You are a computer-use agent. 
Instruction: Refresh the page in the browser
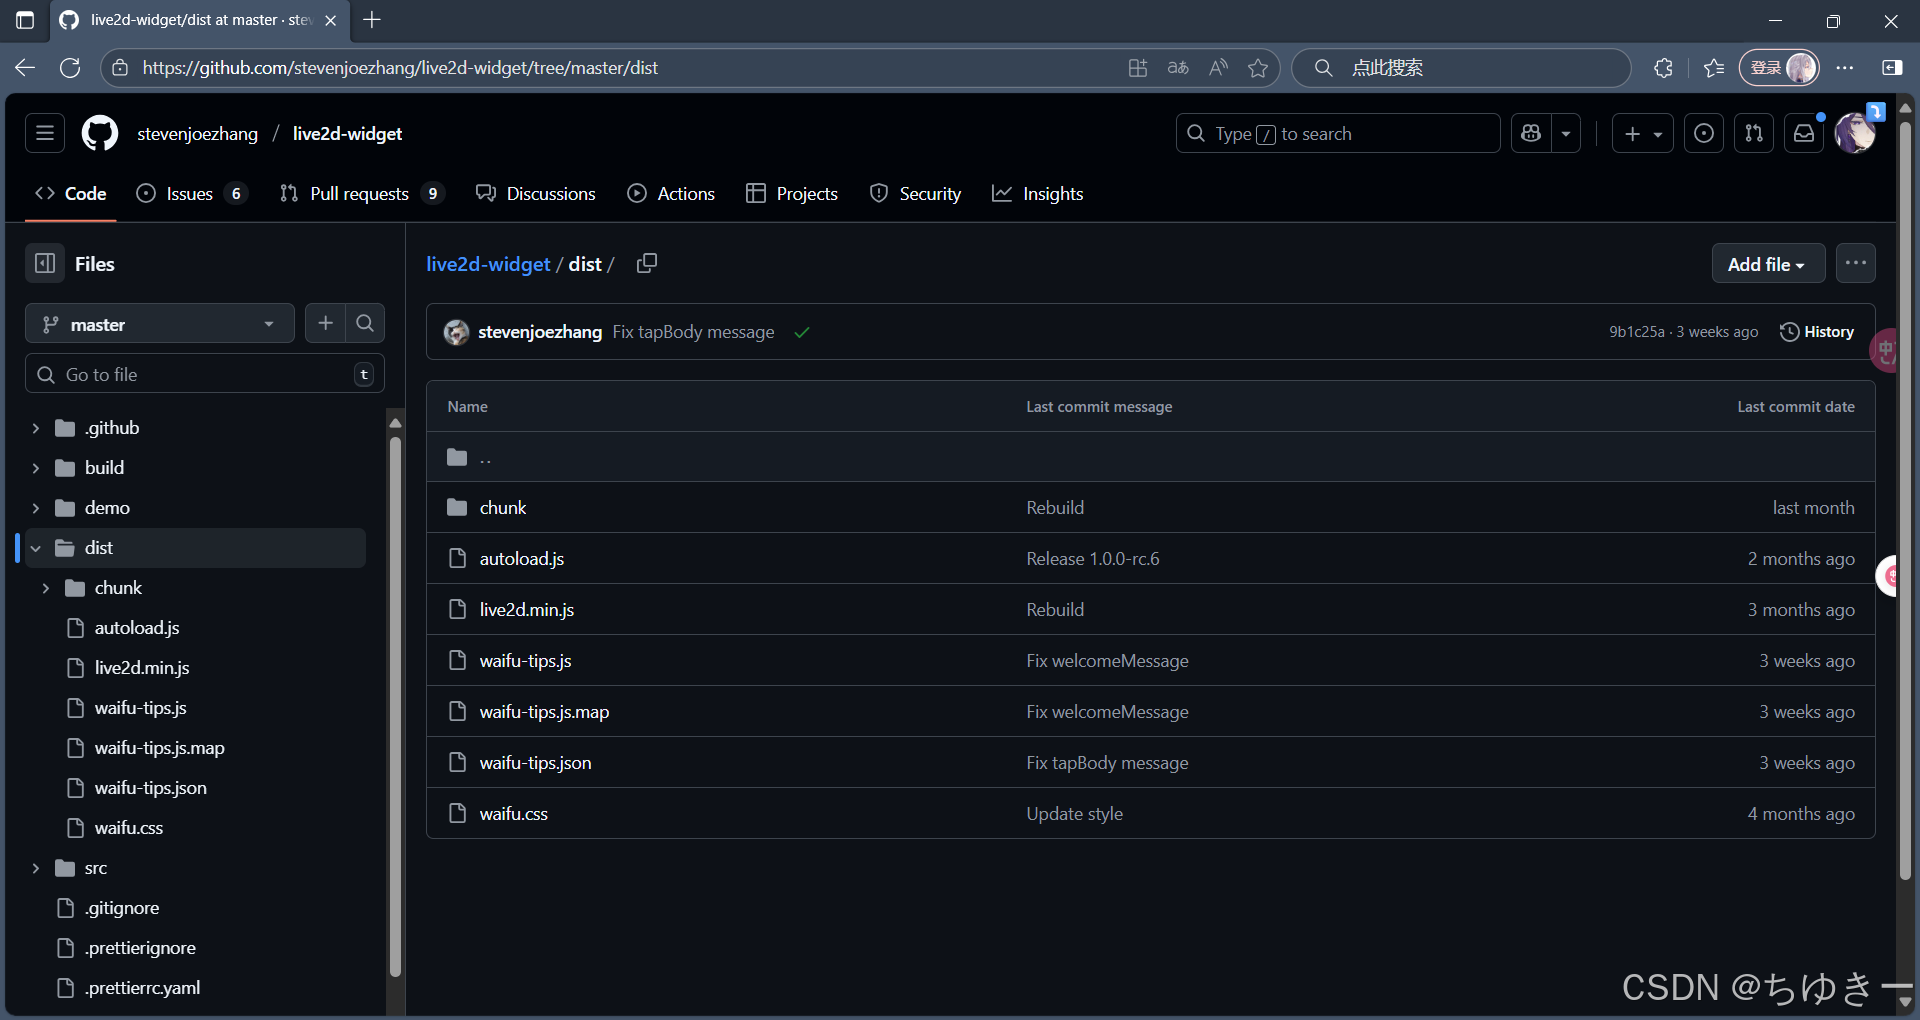click(x=70, y=68)
